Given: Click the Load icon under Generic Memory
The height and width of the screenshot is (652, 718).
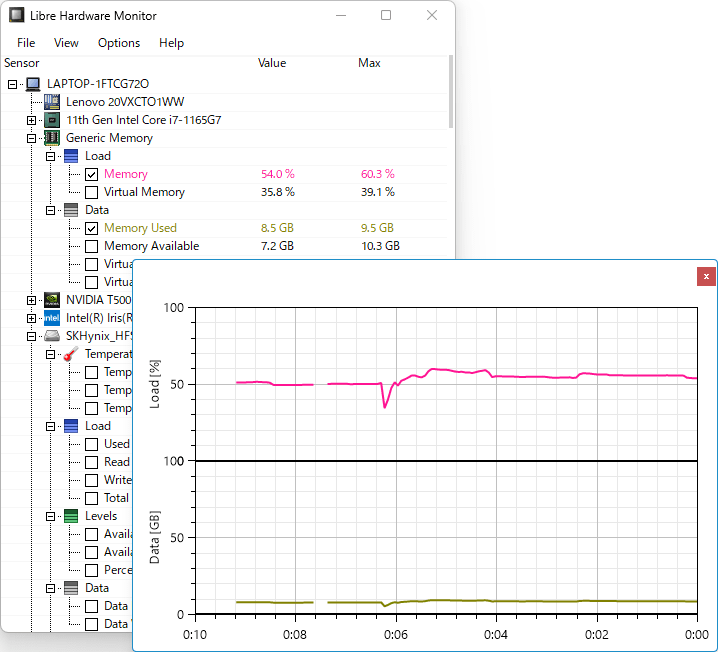Looking at the screenshot, I should [x=71, y=156].
